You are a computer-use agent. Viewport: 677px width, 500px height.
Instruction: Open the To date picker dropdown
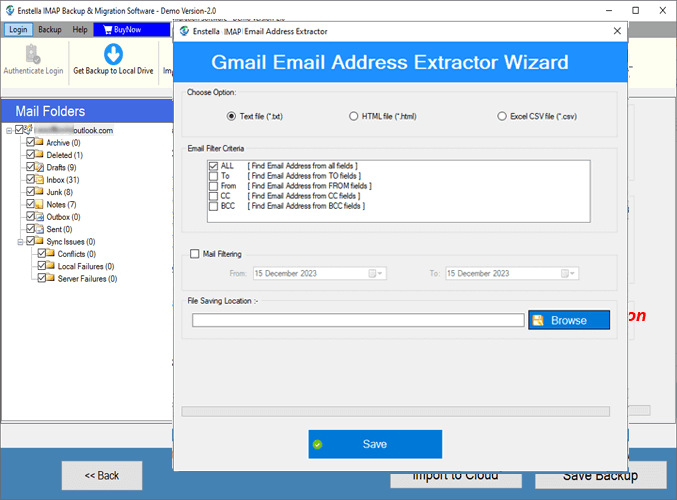click(568, 273)
